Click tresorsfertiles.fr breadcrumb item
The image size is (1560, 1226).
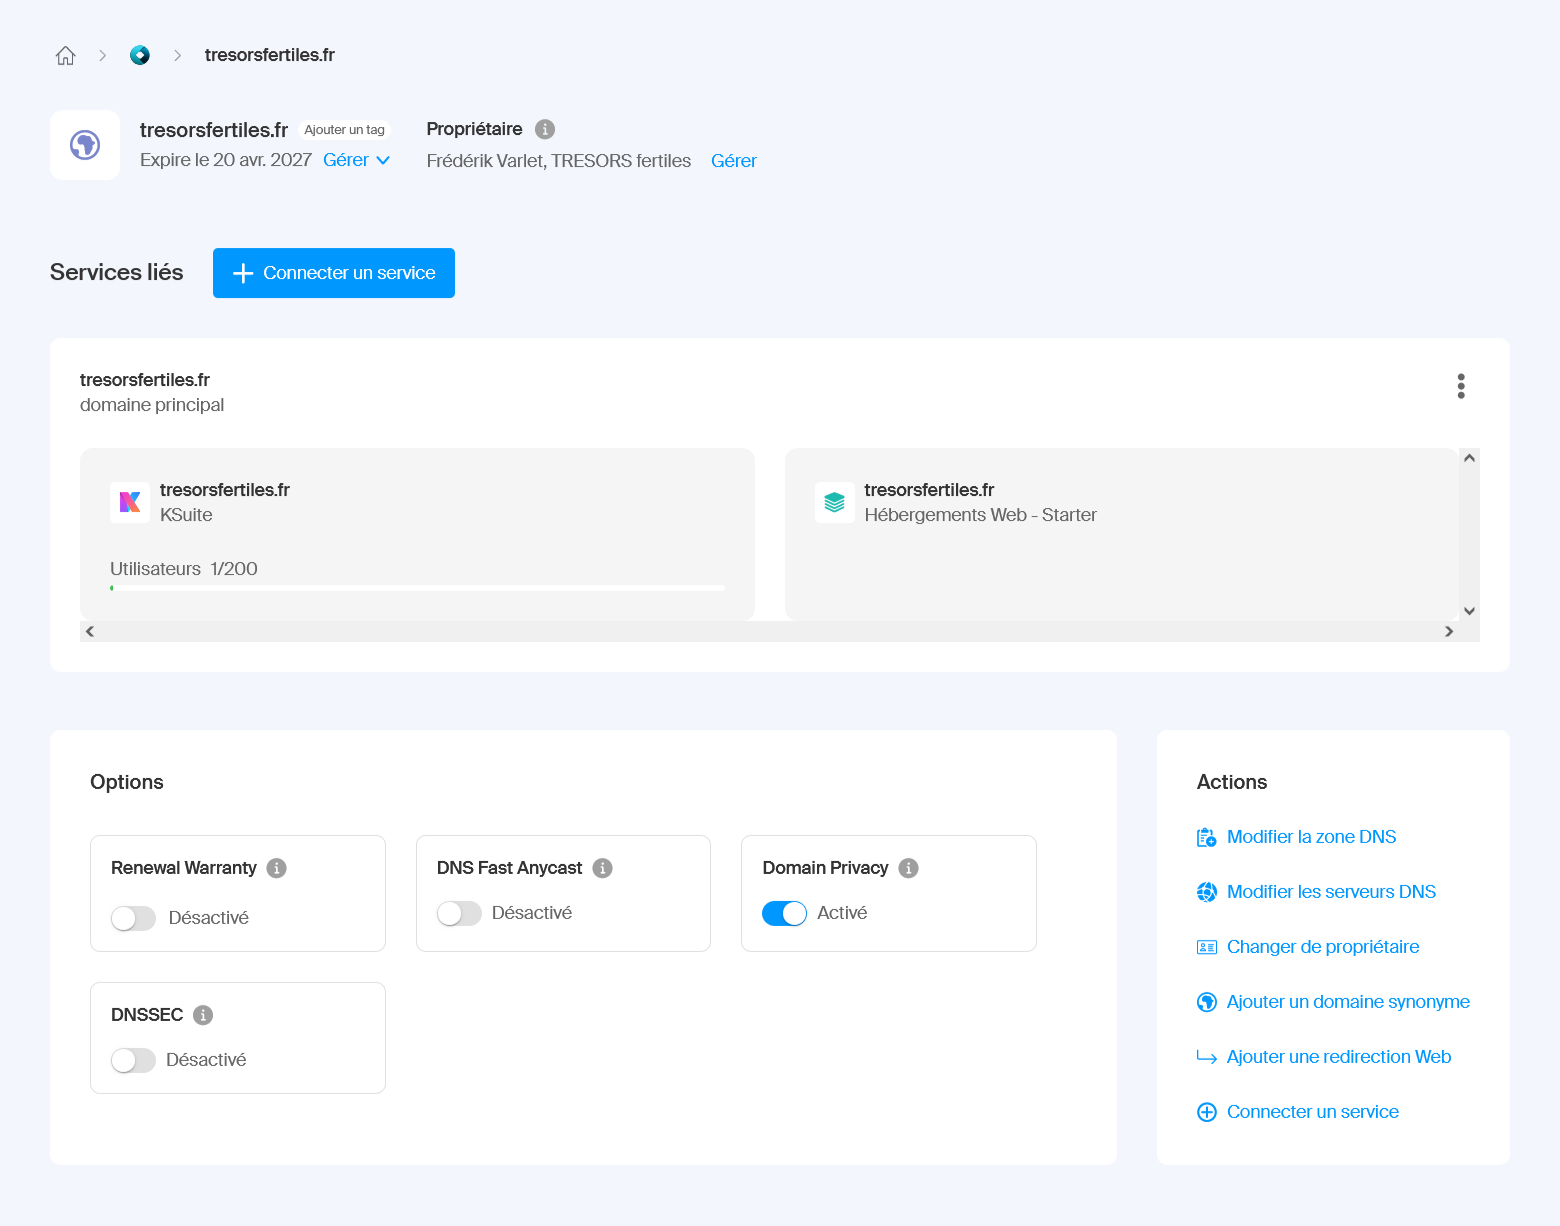(x=270, y=55)
